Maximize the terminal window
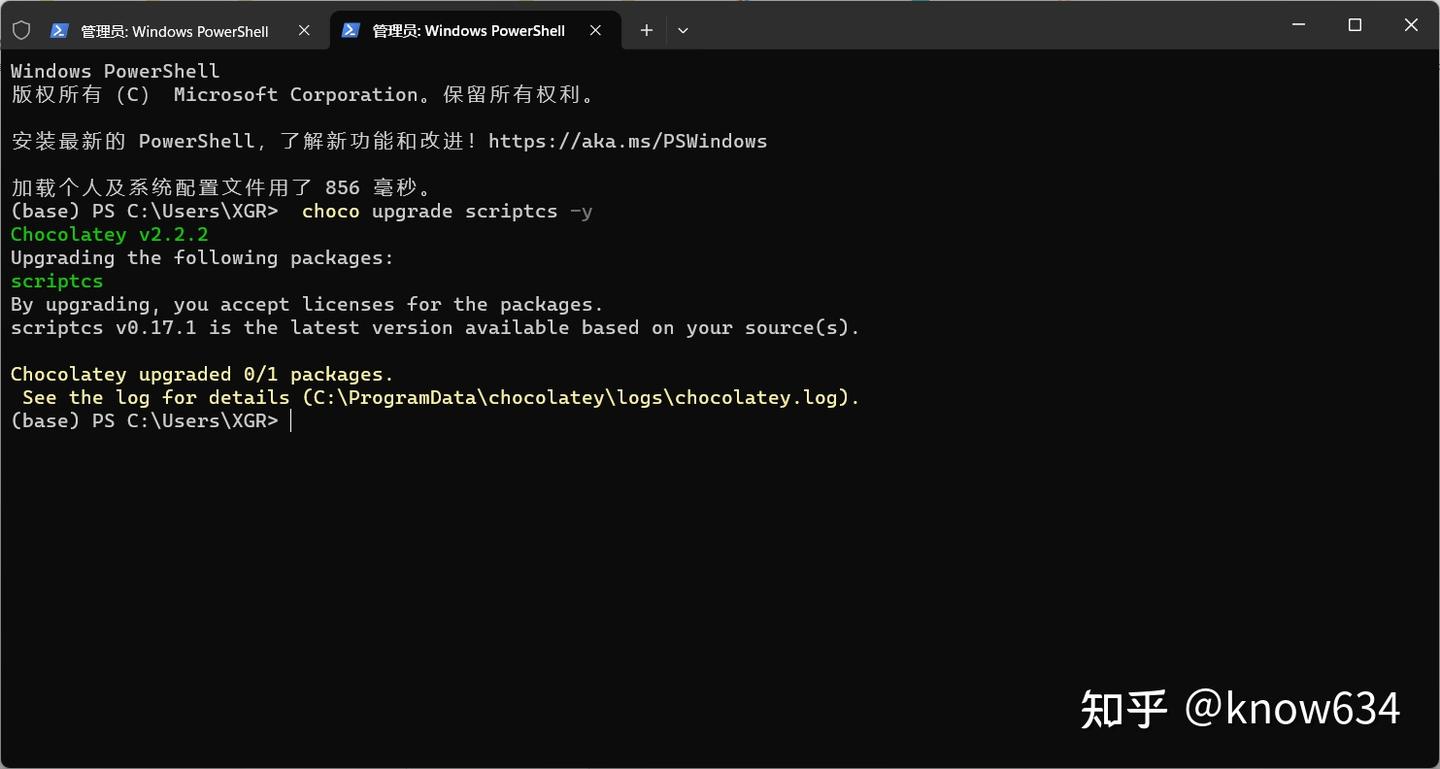Screen dimensions: 1440x769 pyautogui.click(x=1354, y=24)
